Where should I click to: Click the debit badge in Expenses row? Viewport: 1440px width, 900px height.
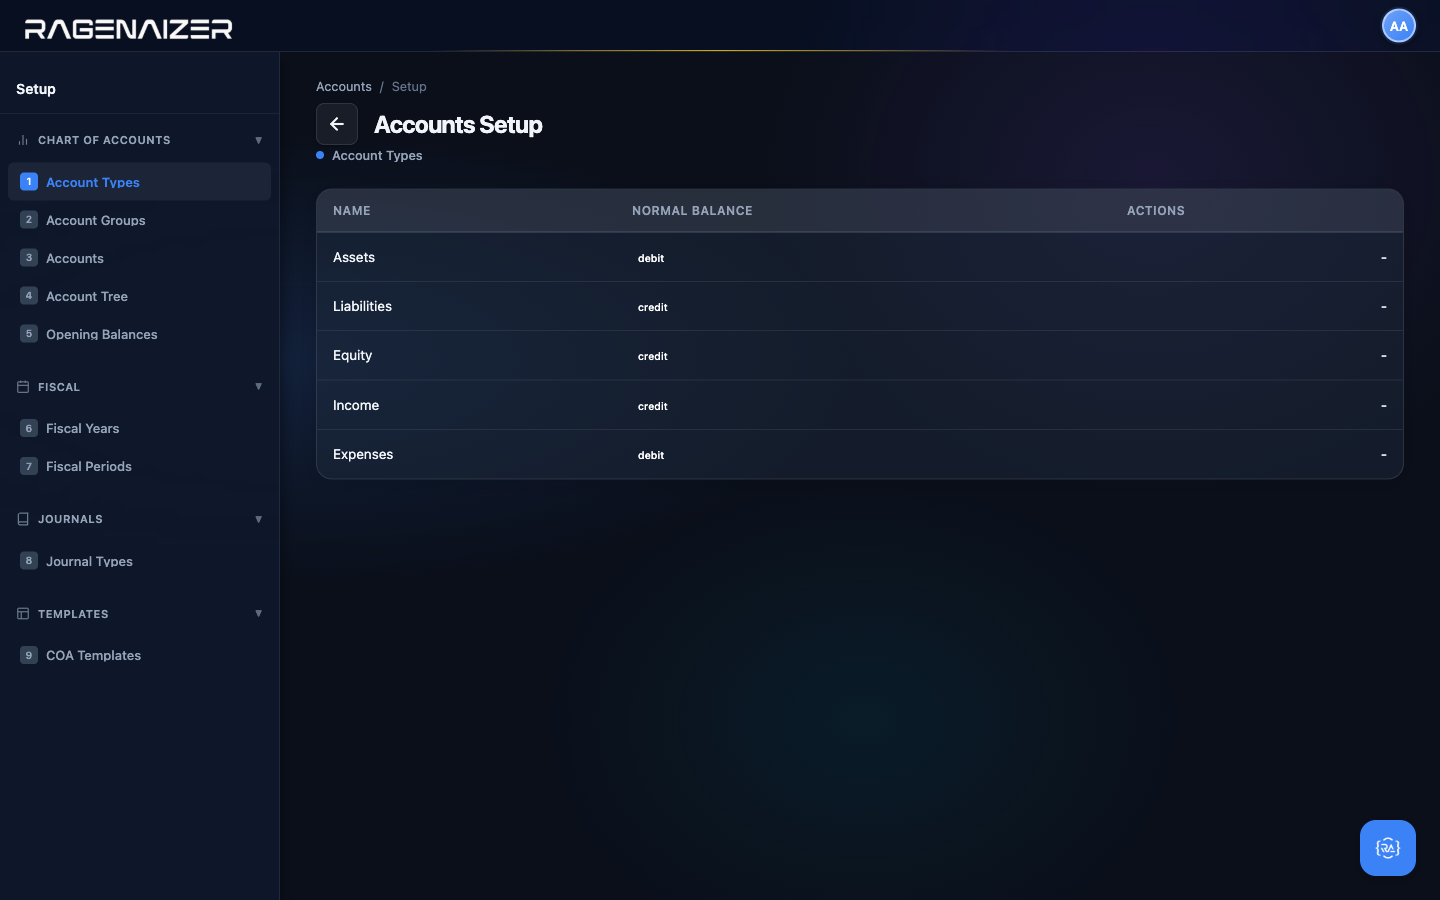pyautogui.click(x=651, y=455)
